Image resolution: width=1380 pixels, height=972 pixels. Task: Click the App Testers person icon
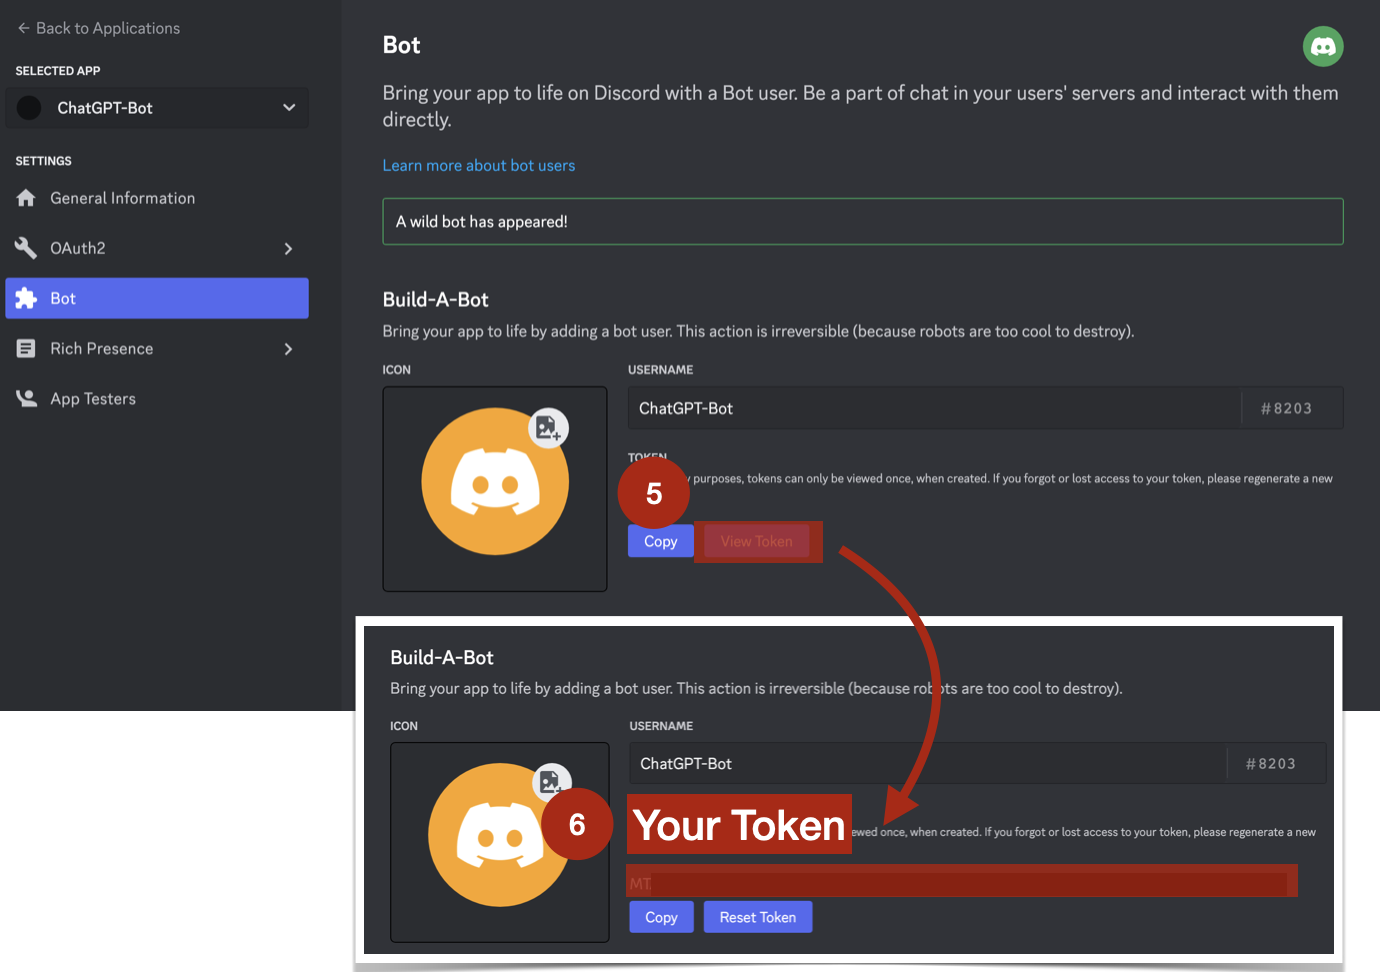[x=26, y=398]
